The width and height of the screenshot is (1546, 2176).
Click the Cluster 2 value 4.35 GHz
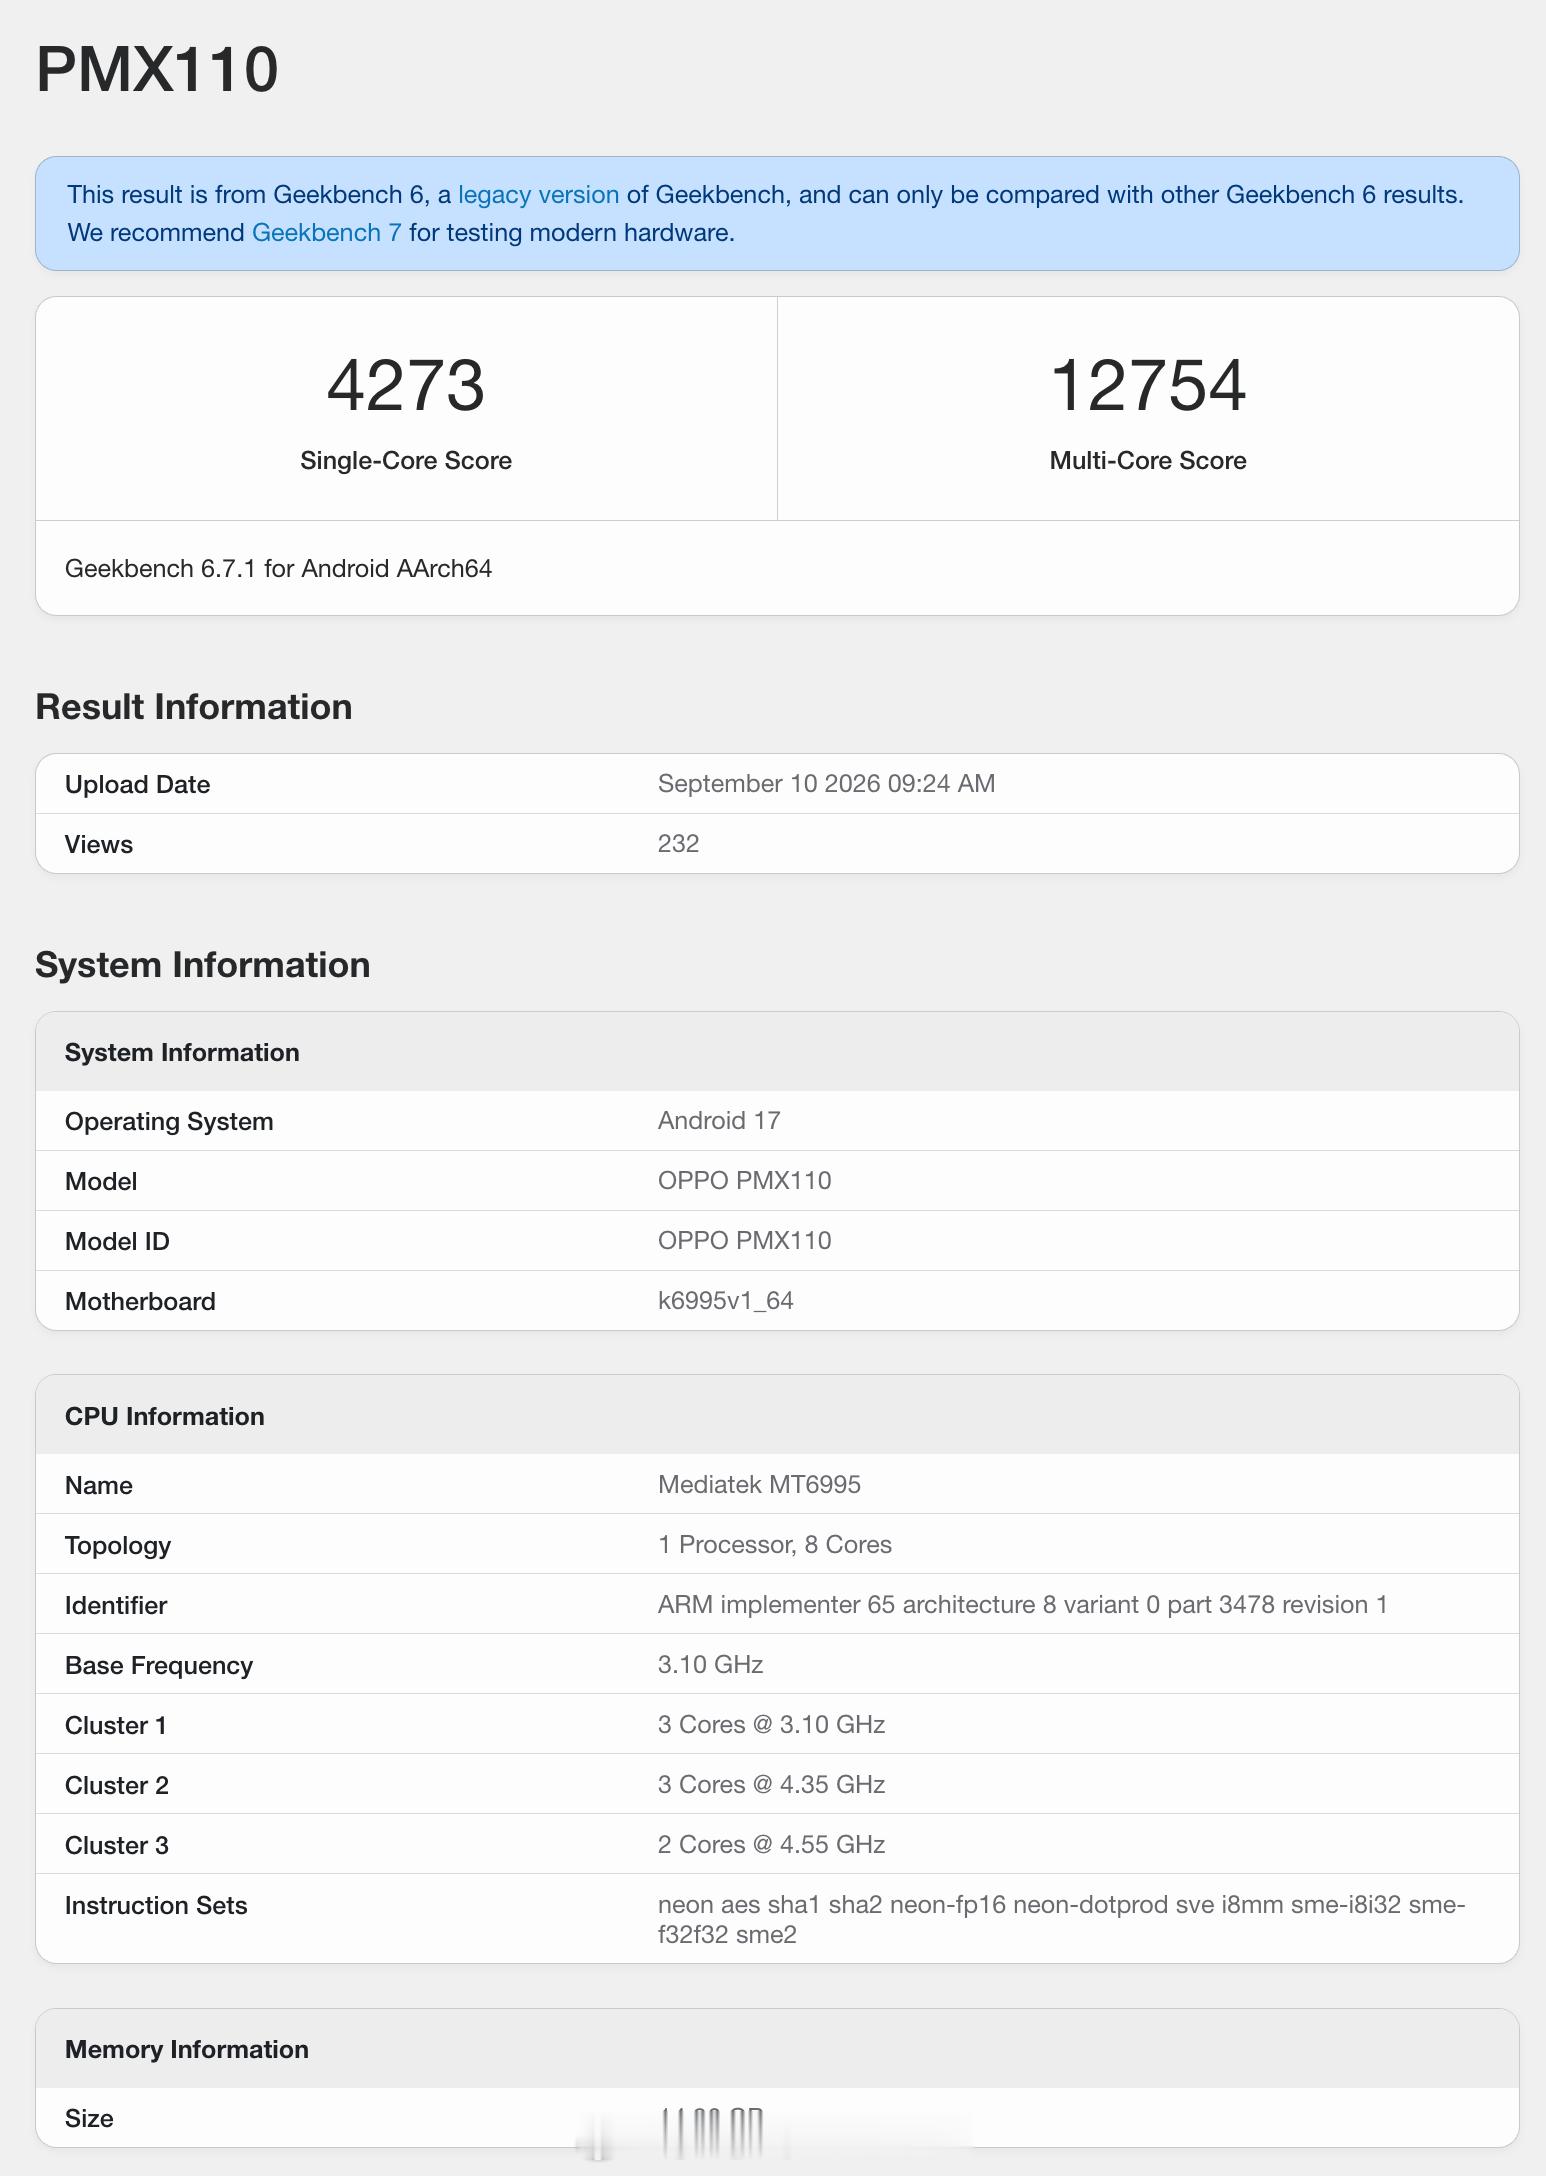[x=771, y=1784]
